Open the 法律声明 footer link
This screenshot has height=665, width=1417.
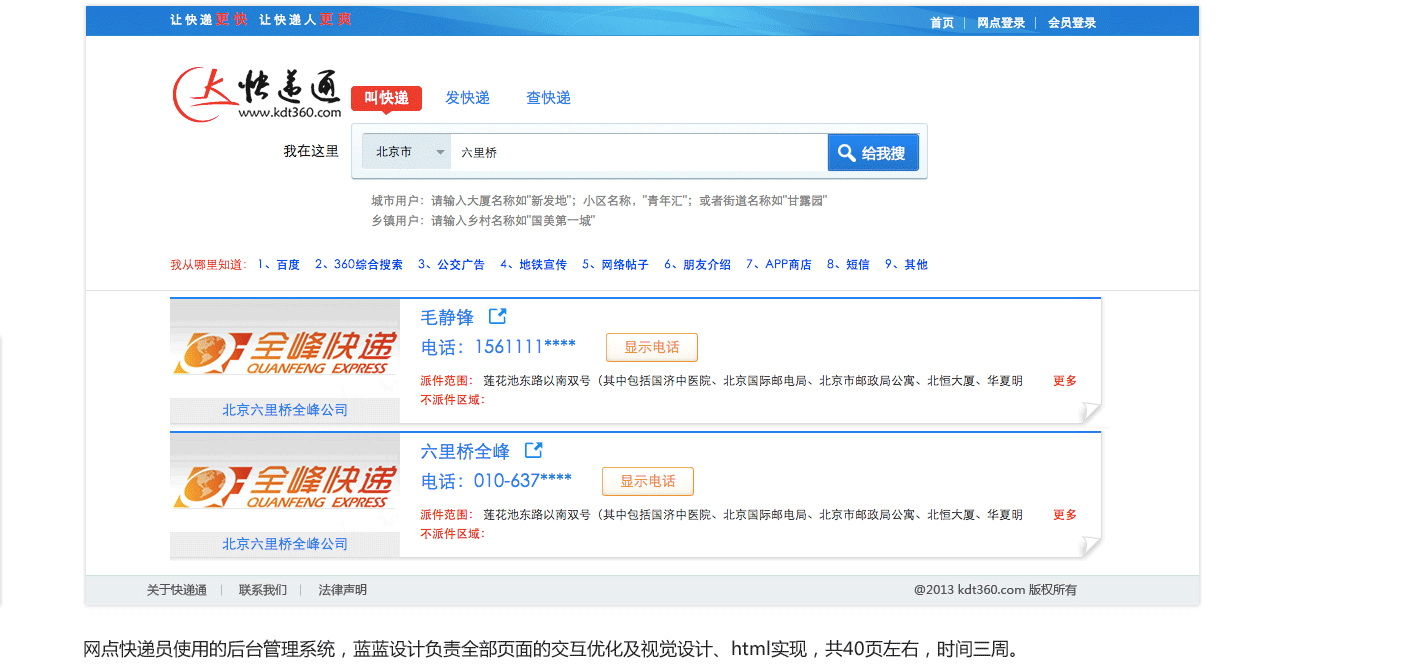point(341,589)
